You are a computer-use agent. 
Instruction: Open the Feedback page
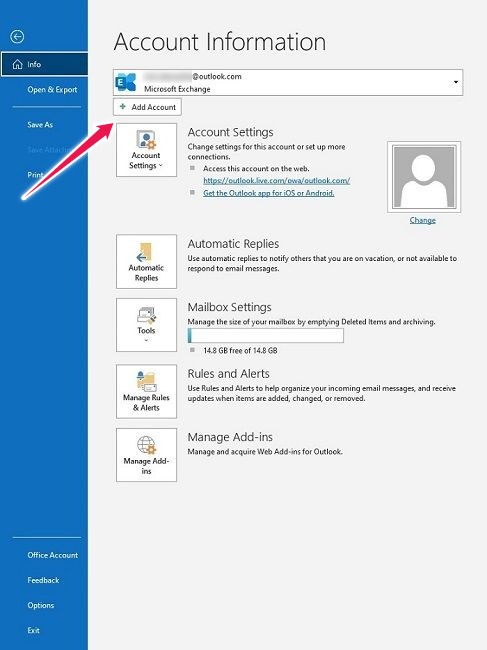(43, 580)
